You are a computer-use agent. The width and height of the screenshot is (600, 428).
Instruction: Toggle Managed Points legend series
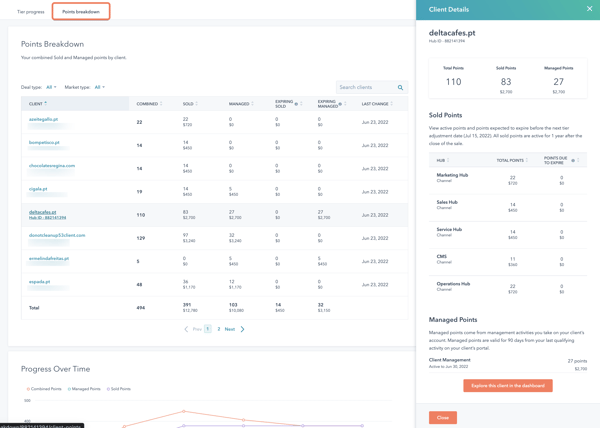point(84,389)
